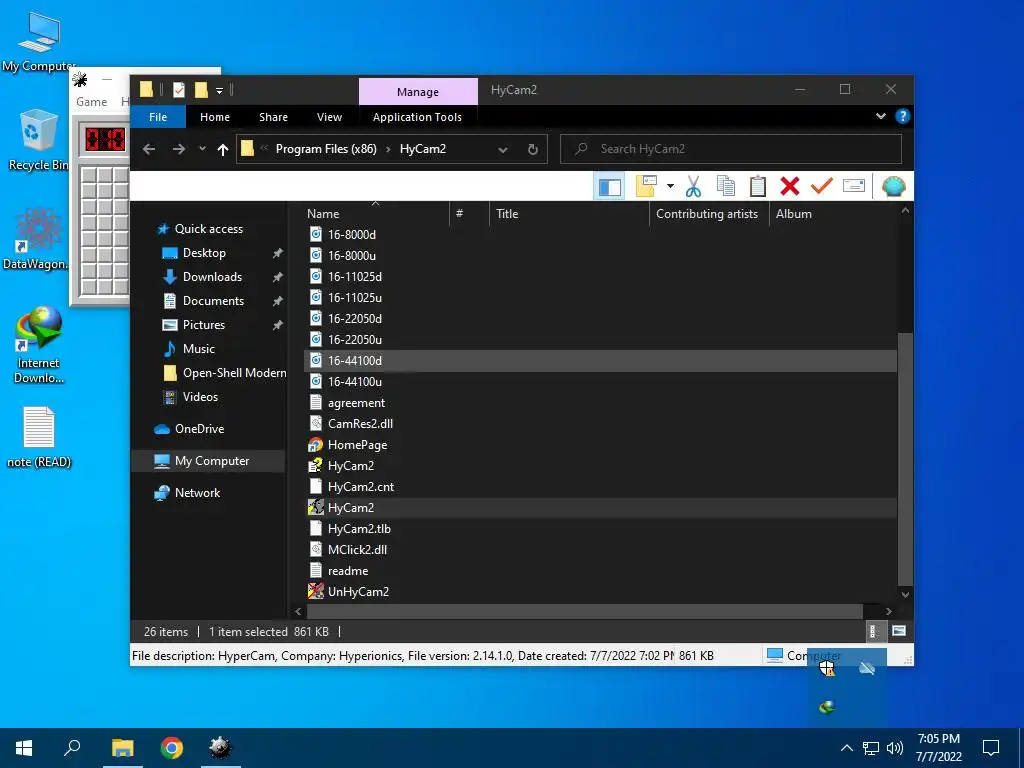Open the address bar history dropdown

tap(503, 150)
